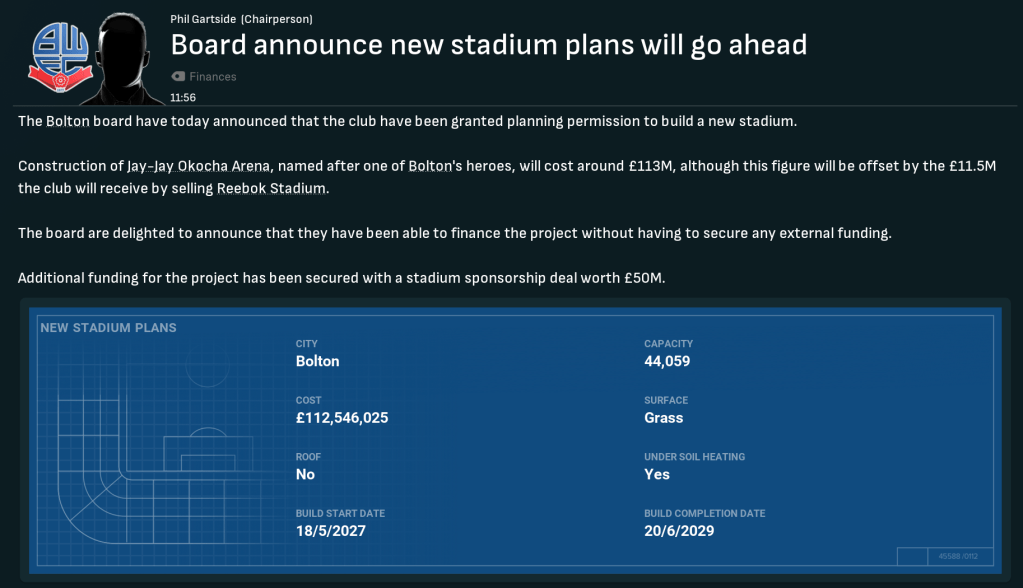Click the 11:56 timestamp
The height and width of the screenshot is (588, 1023).
pos(182,98)
